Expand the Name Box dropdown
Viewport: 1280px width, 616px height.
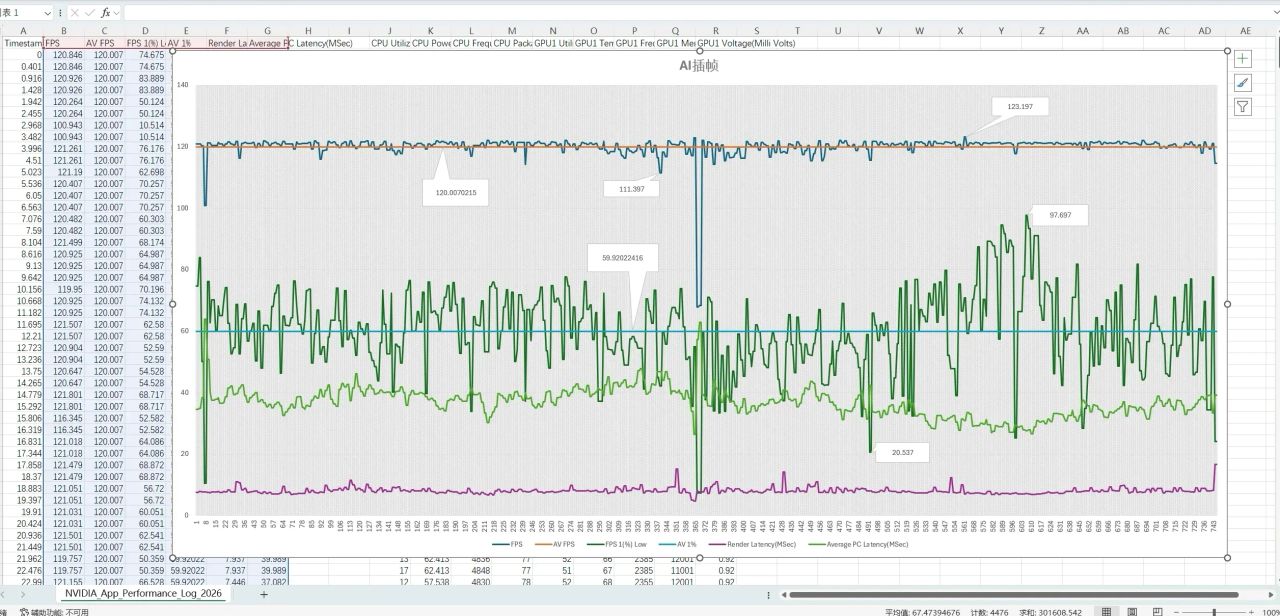[x=48, y=13]
